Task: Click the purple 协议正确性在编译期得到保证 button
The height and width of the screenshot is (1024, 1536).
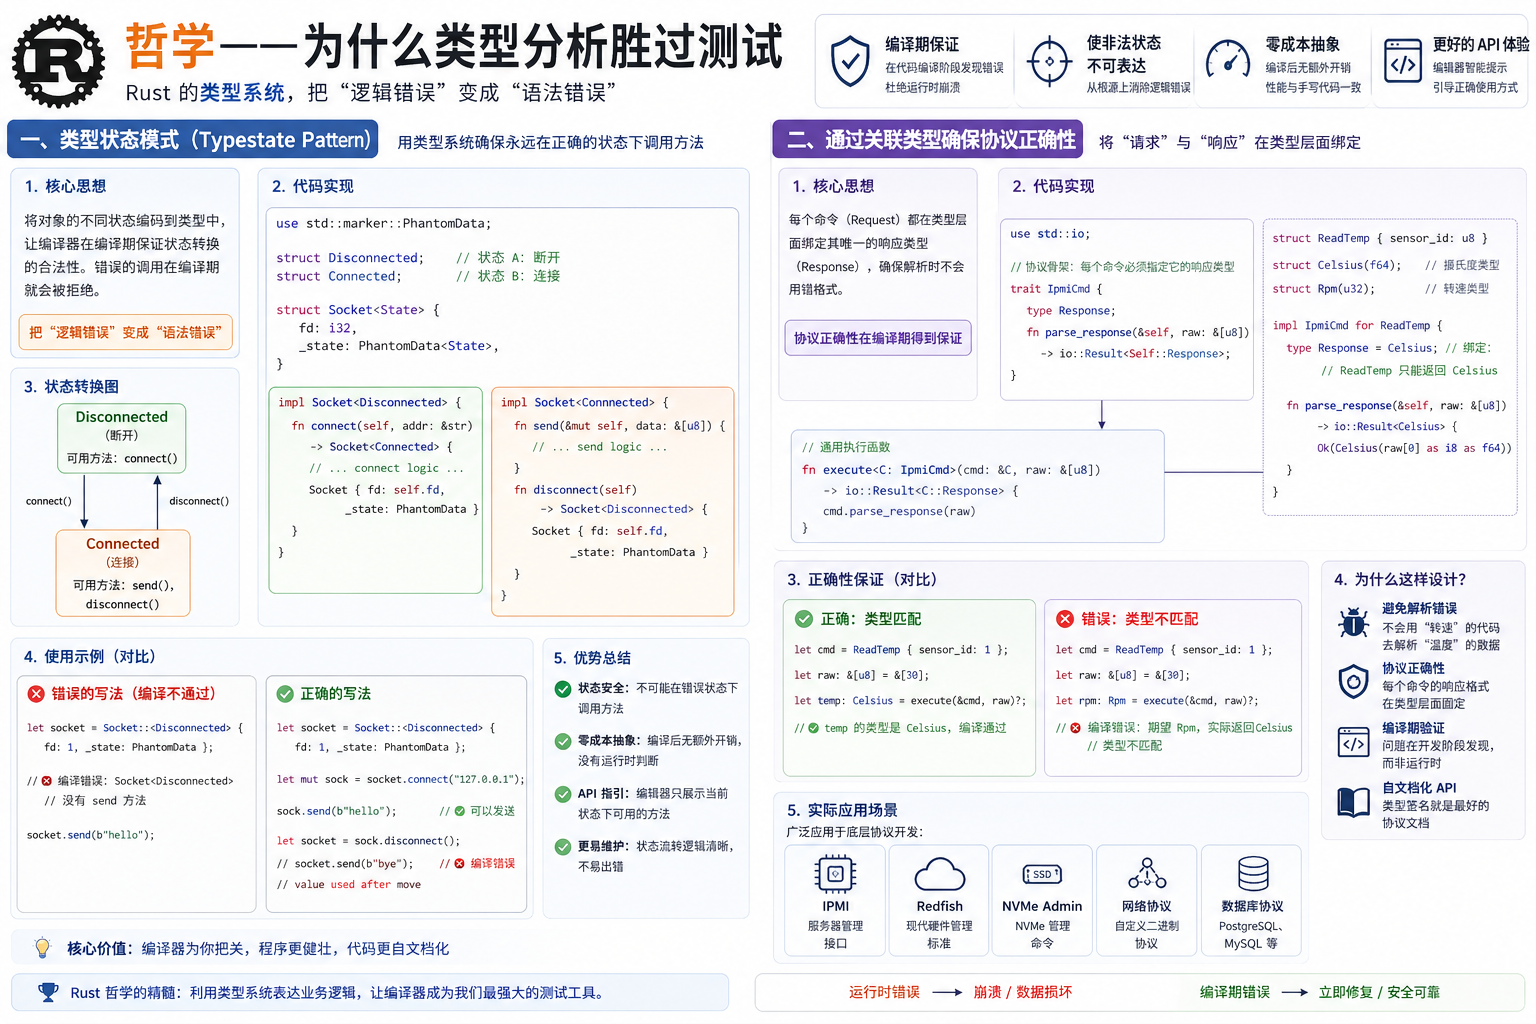Action: (x=877, y=338)
